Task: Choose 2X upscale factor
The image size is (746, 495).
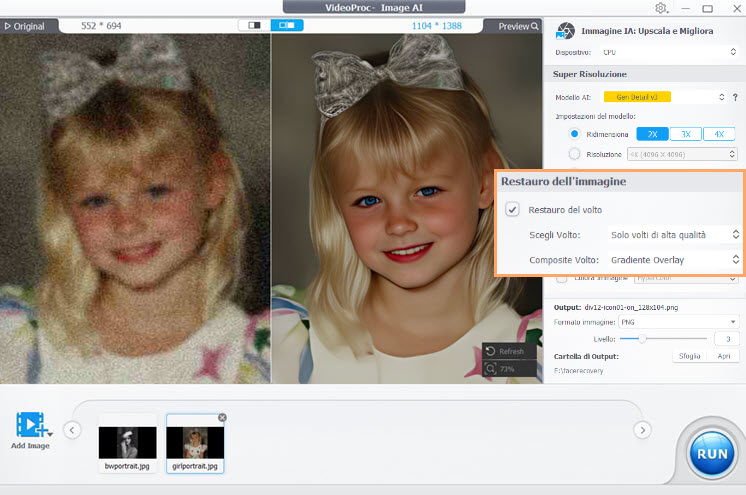Action: 652,134
